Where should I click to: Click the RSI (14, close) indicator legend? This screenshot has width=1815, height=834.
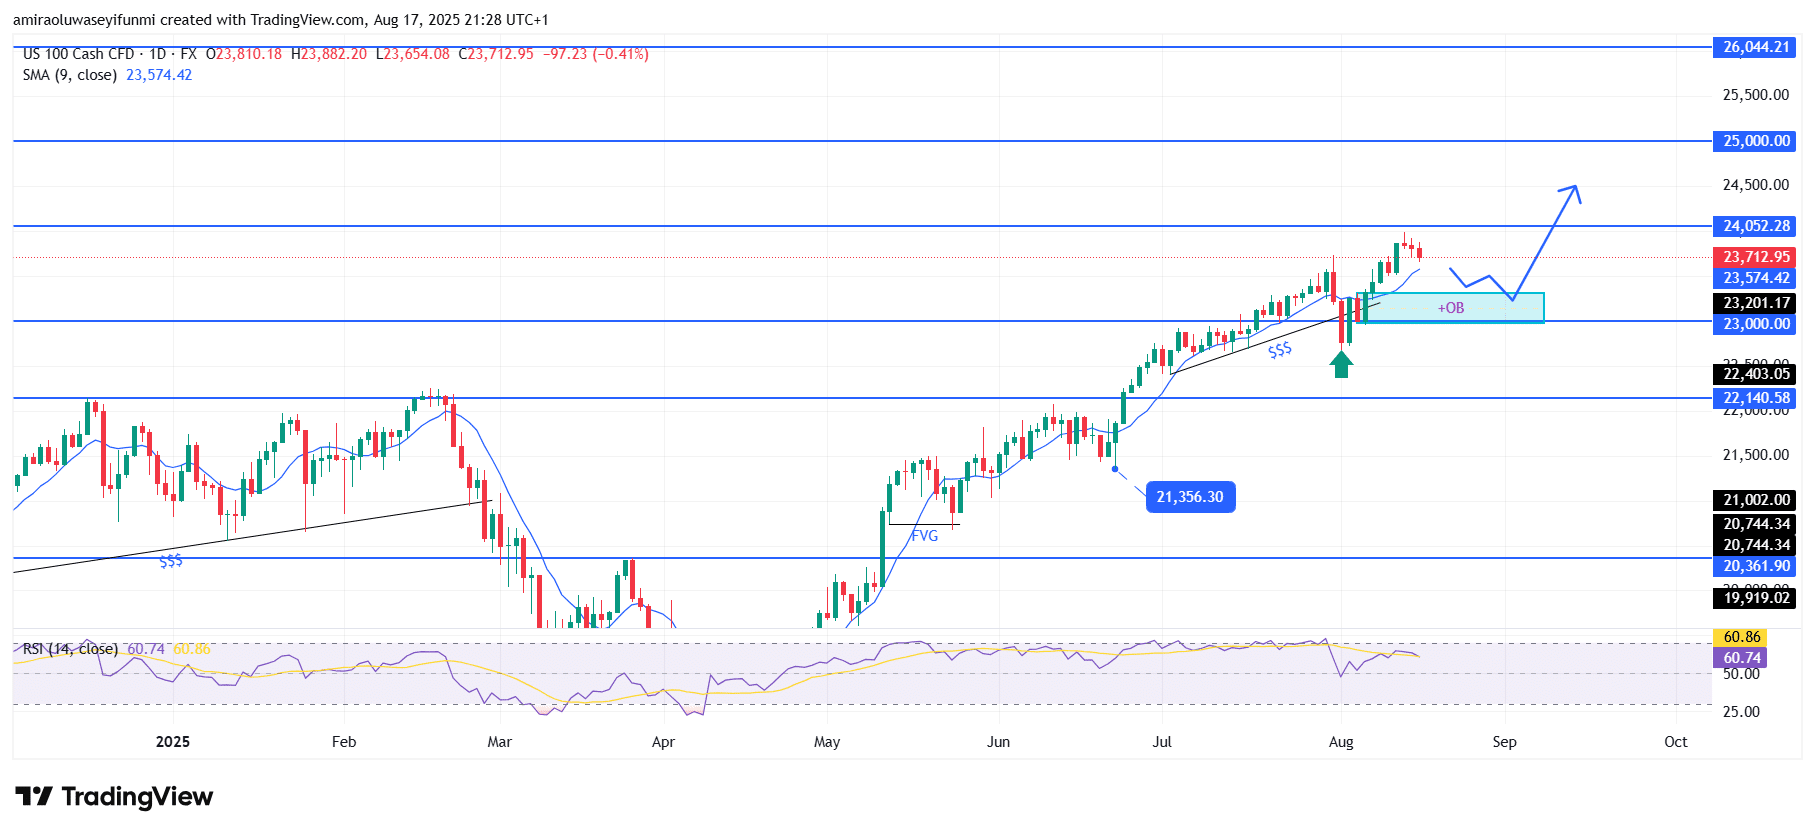point(70,649)
